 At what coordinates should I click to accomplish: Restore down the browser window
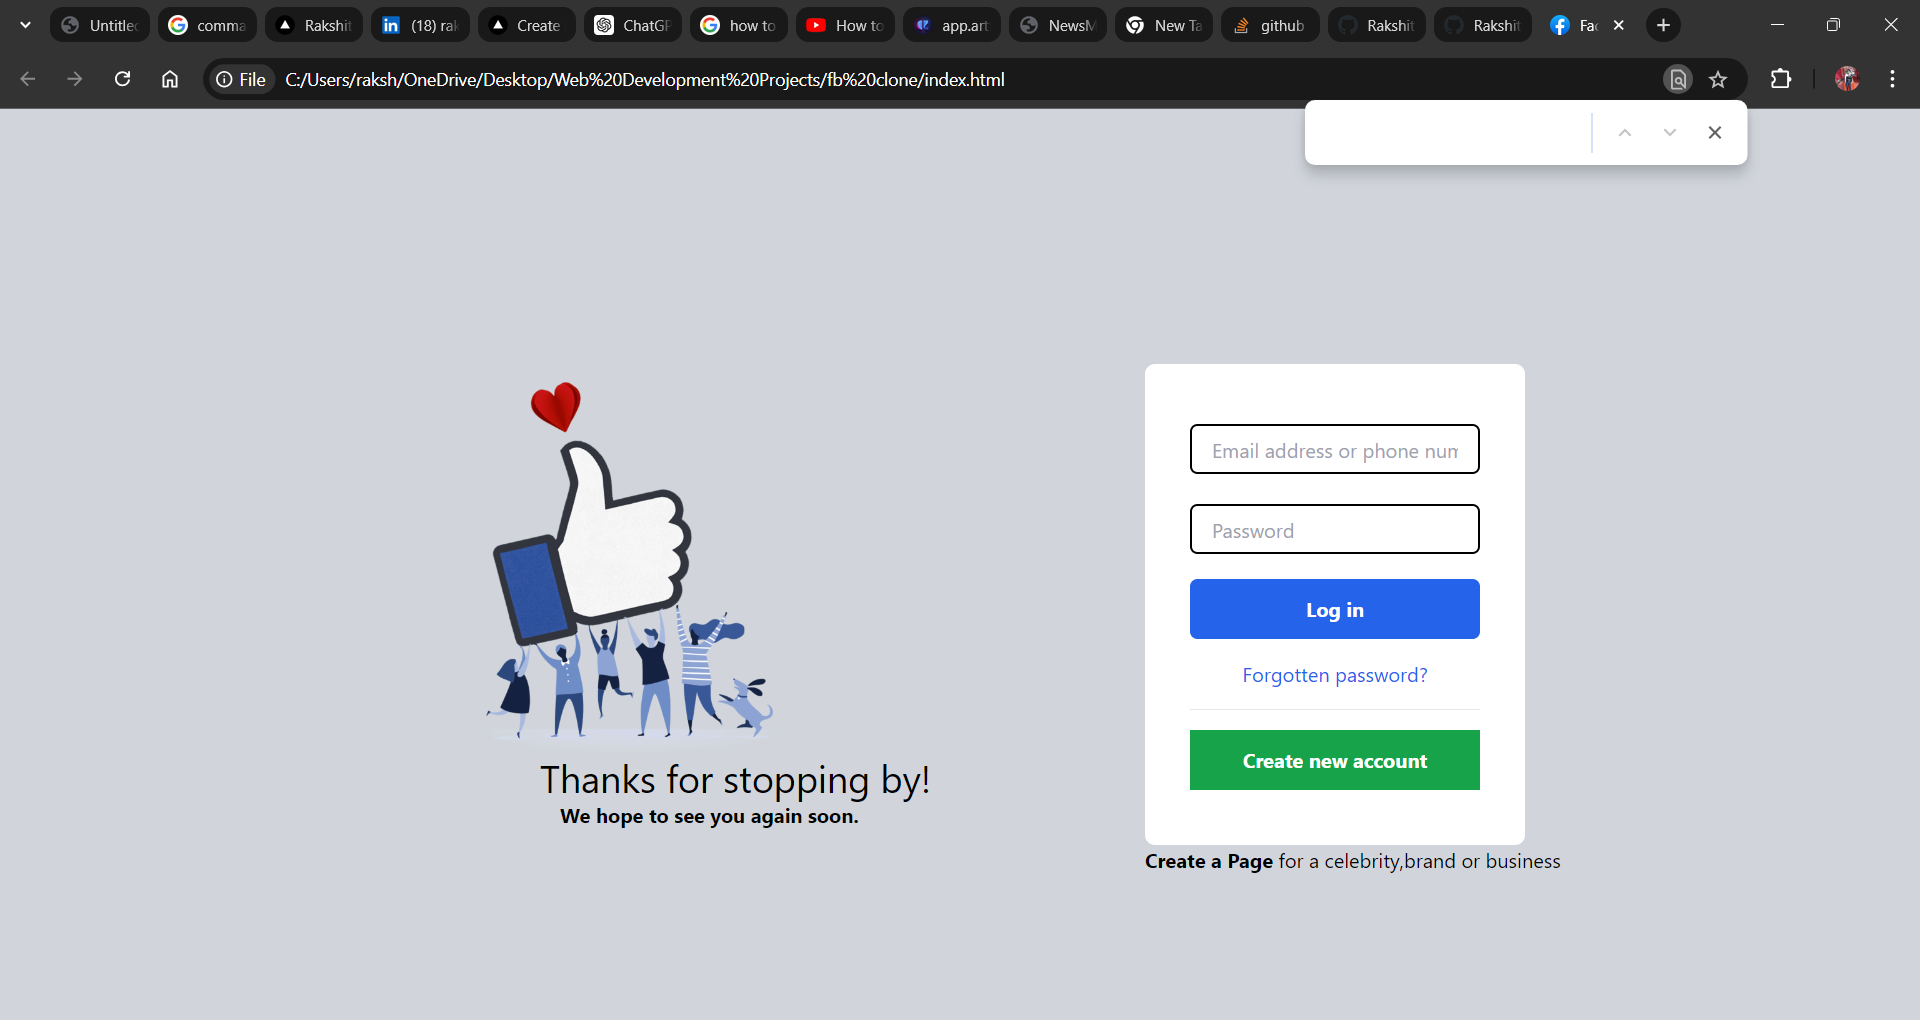coord(1833,25)
